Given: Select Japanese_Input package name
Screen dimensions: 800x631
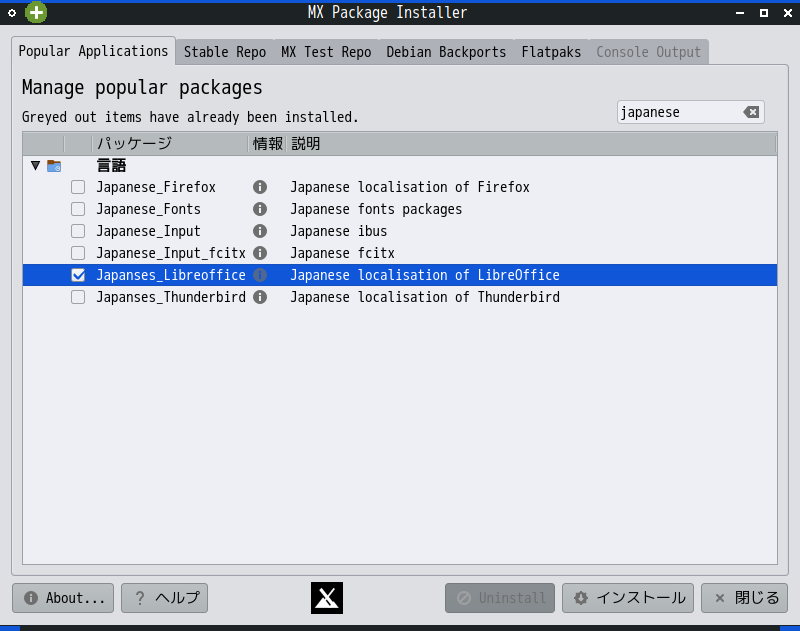Looking at the screenshot, I should (x=148, y=231).
